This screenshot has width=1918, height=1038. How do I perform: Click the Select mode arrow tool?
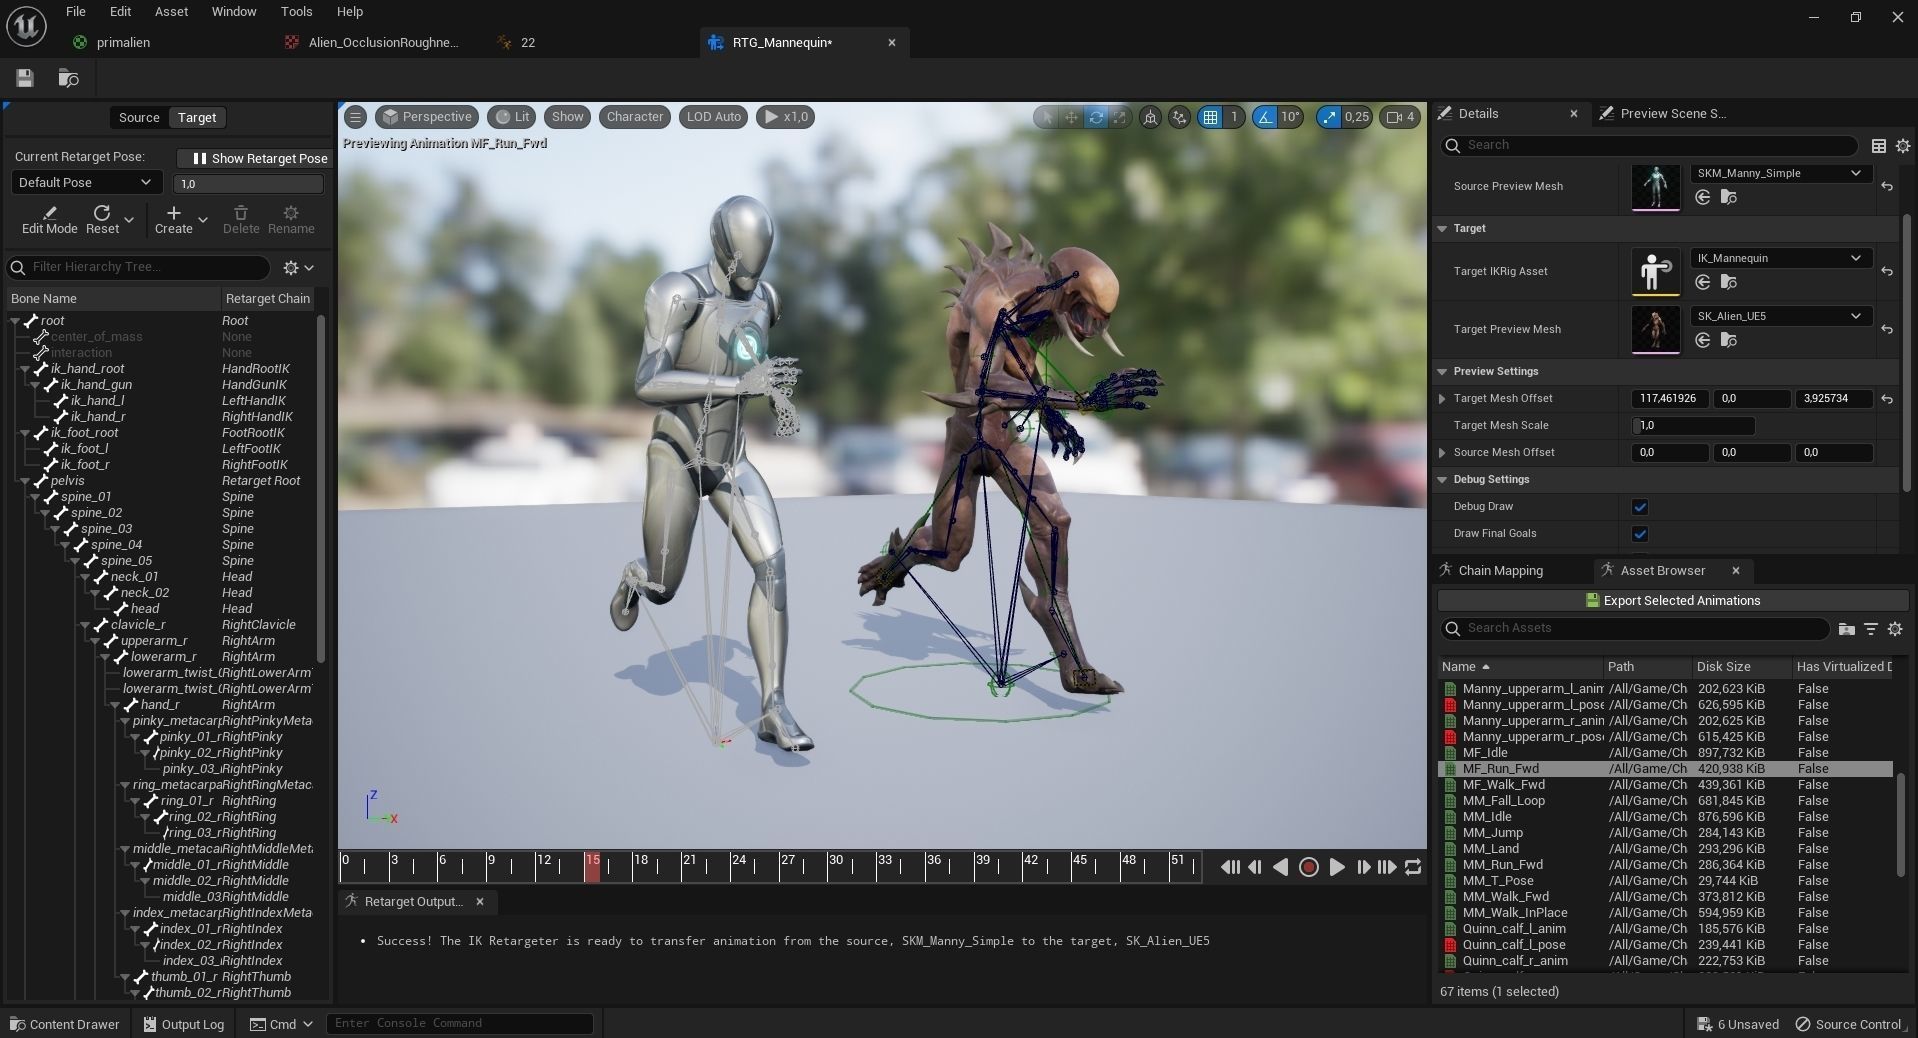(x=1047, y=117)
